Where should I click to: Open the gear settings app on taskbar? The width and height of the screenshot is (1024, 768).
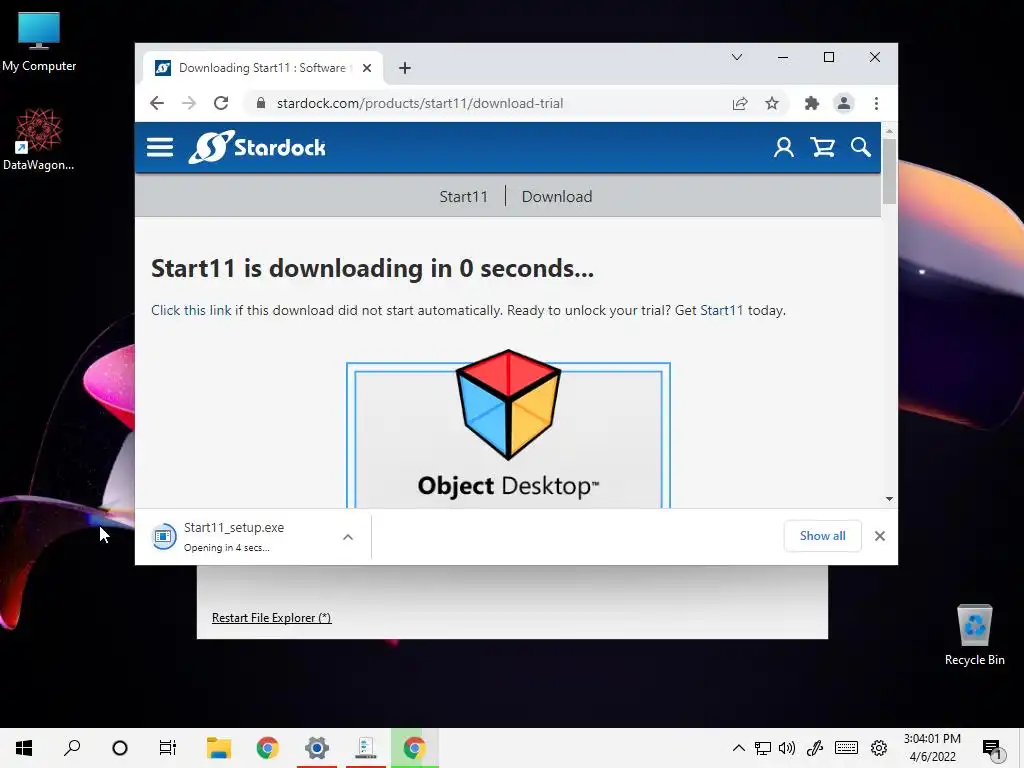point(317,748)
